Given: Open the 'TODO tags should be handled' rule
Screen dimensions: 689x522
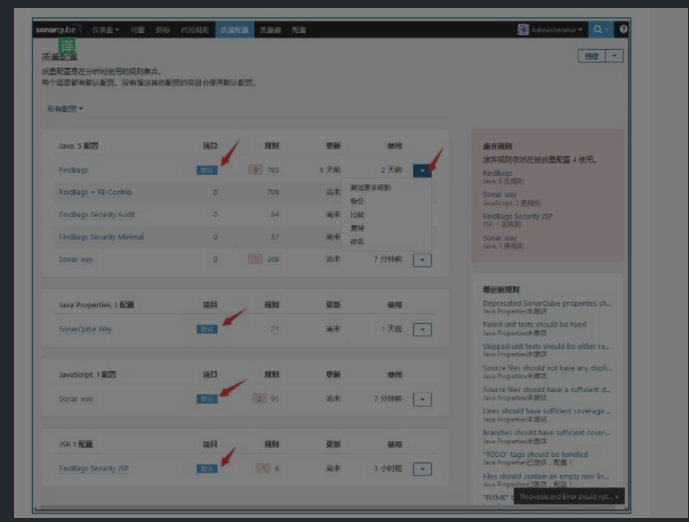Looking at the screenshot, I should pyautogui.click(x=535, y=454).
